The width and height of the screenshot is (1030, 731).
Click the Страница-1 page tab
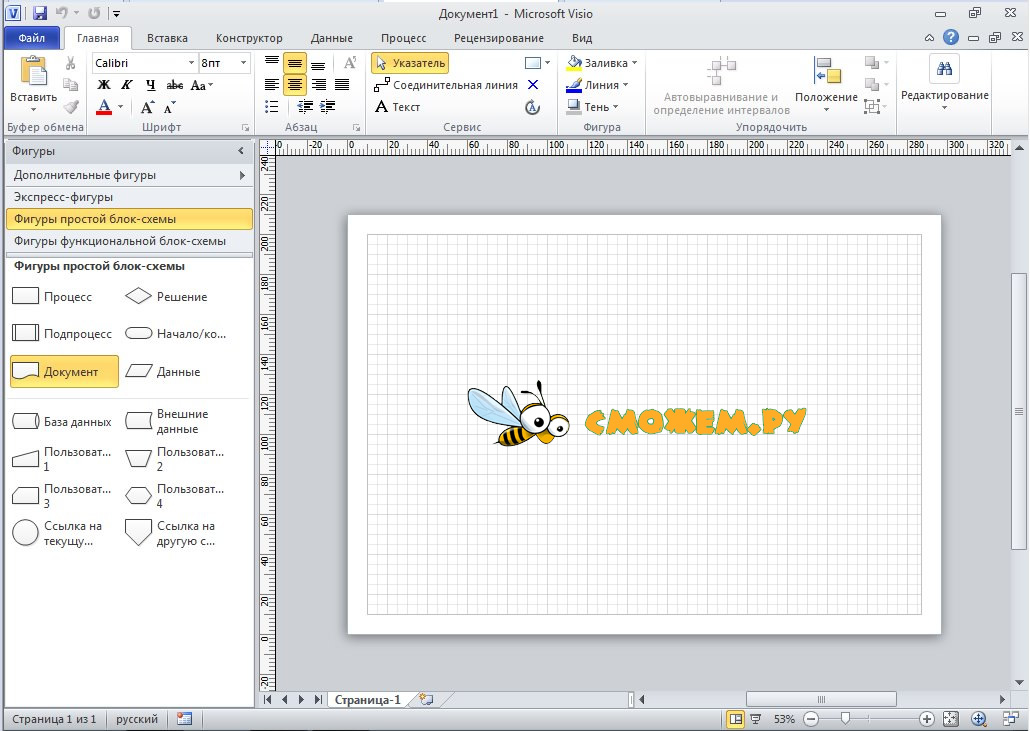tap(367, 699)
